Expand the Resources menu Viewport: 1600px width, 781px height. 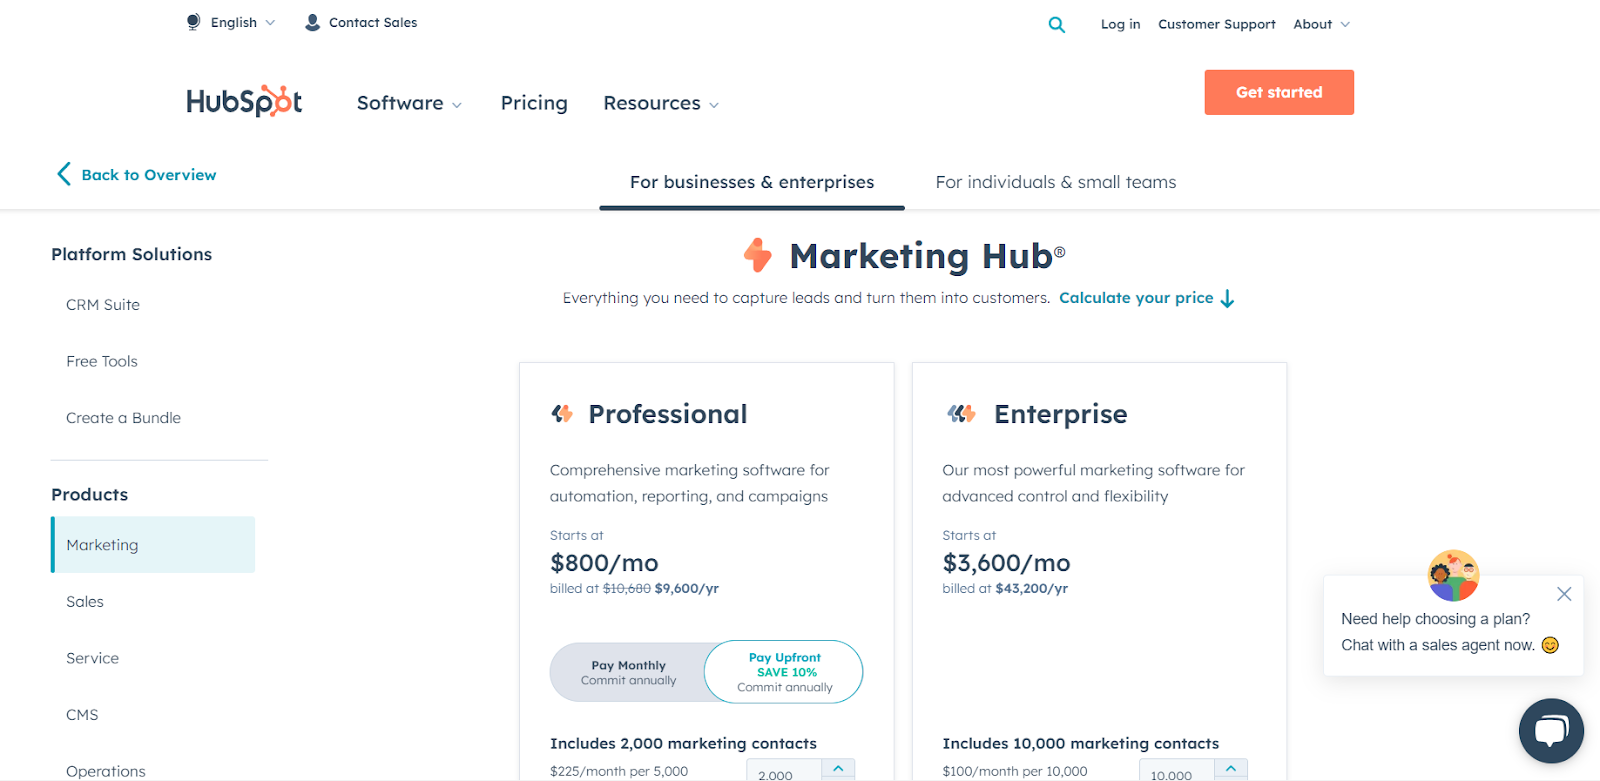click(661, 103)
